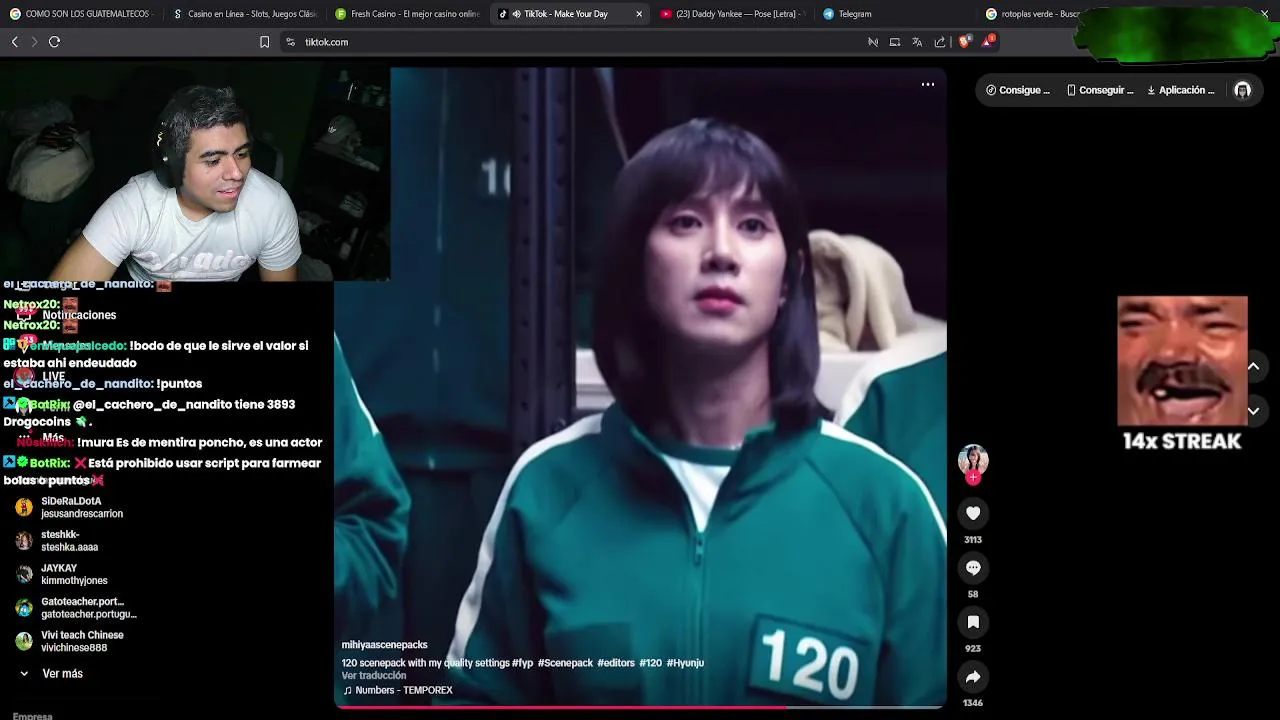Open Brave Shields lion icon
This screenshot has height=720, width=1280.
(964, 42)
